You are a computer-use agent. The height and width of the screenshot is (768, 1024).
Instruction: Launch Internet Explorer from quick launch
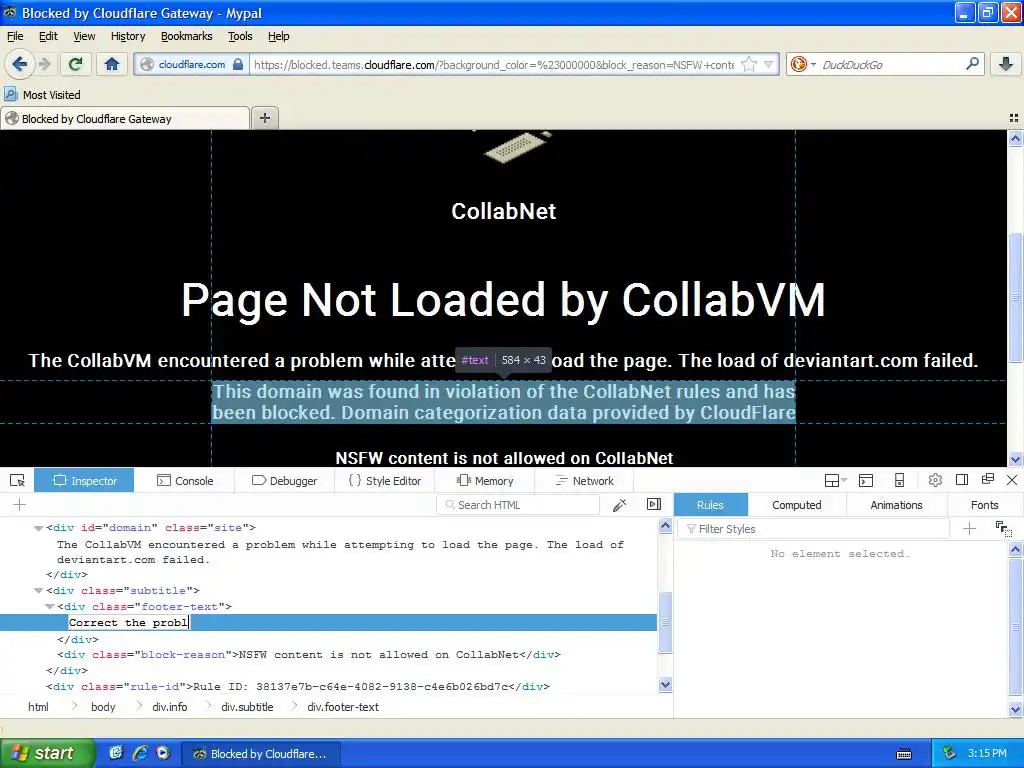coord(140,753)
